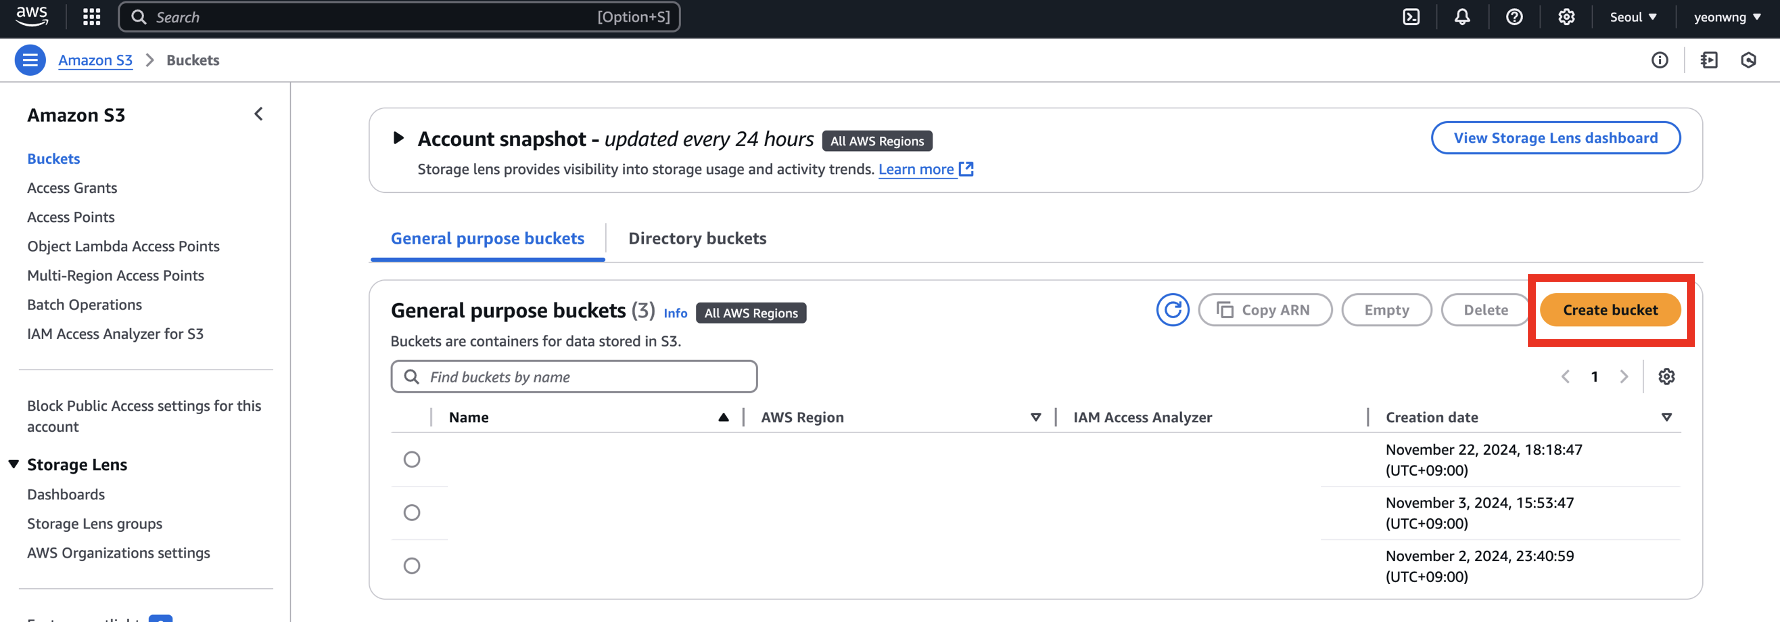Focus the top Search bar

399,17
